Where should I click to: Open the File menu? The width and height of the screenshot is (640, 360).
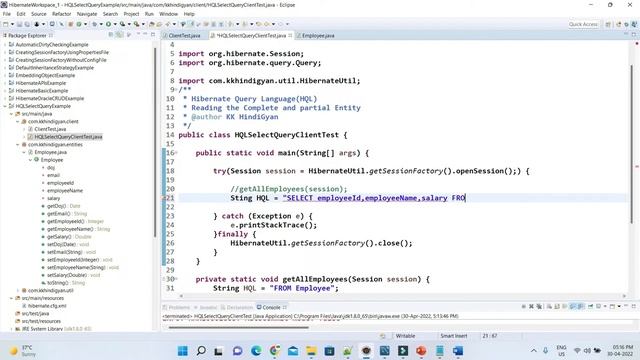click(7, 14)
